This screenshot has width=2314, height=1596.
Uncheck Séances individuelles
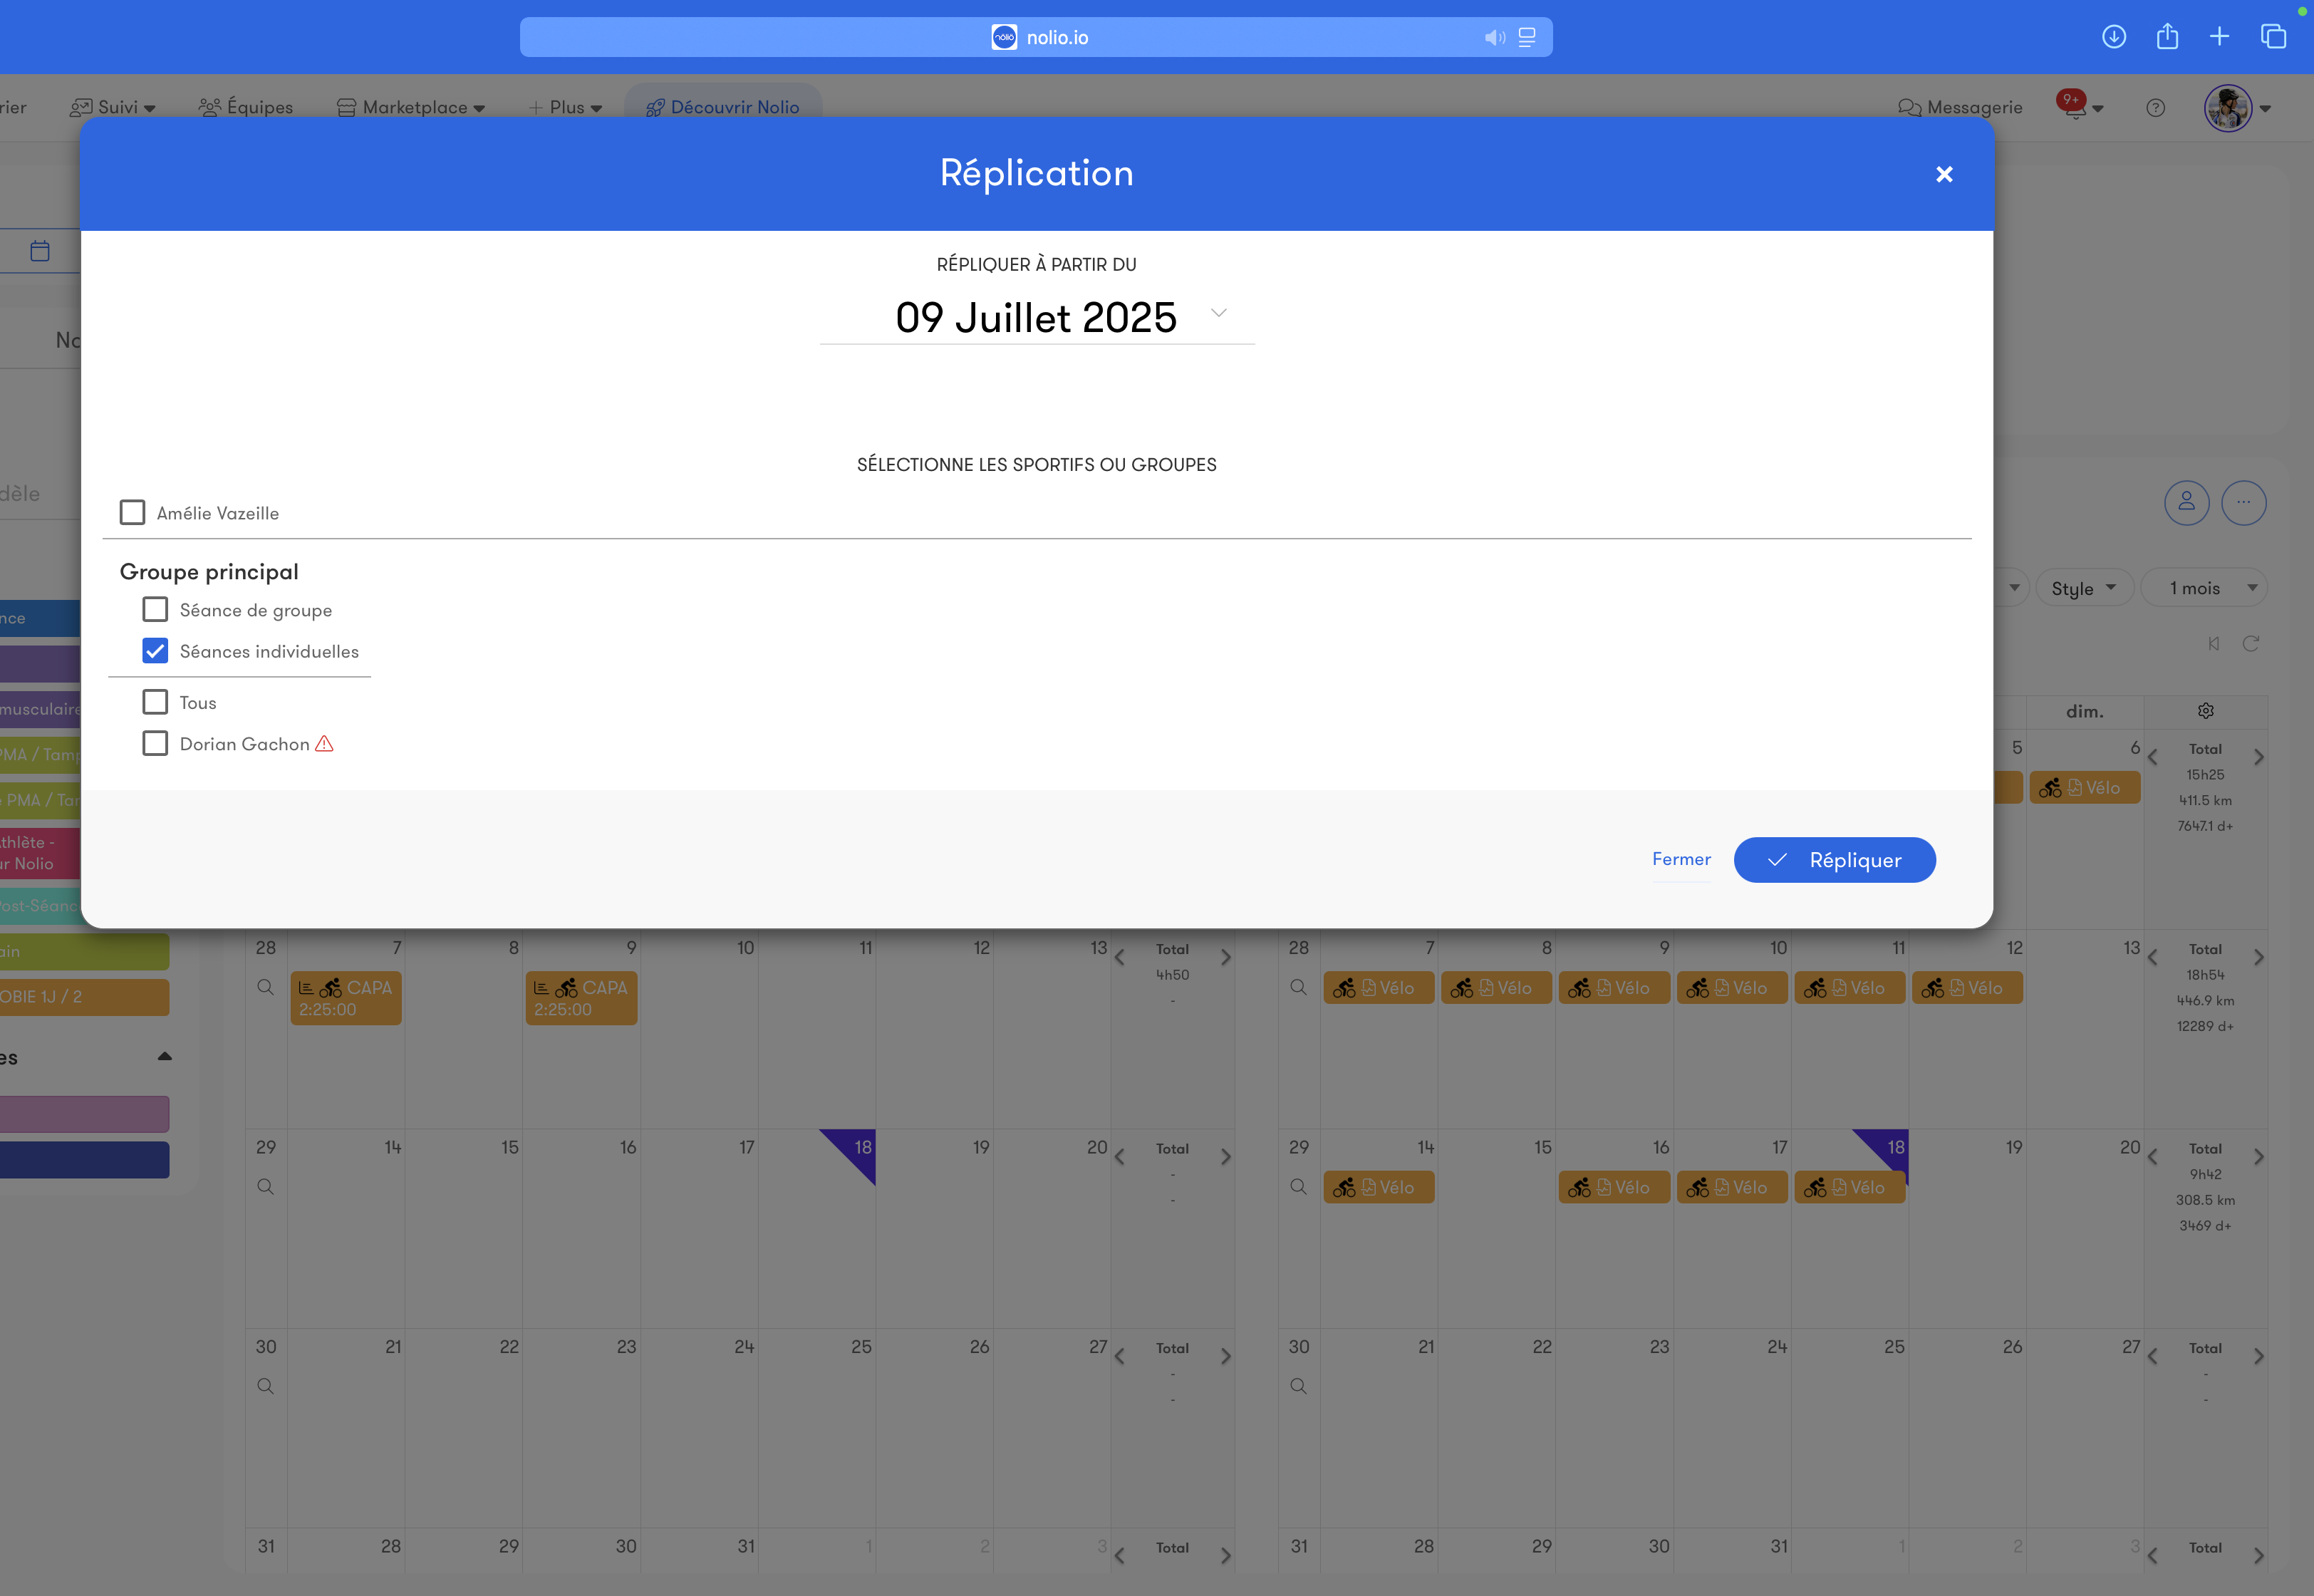tap(155, 651)
